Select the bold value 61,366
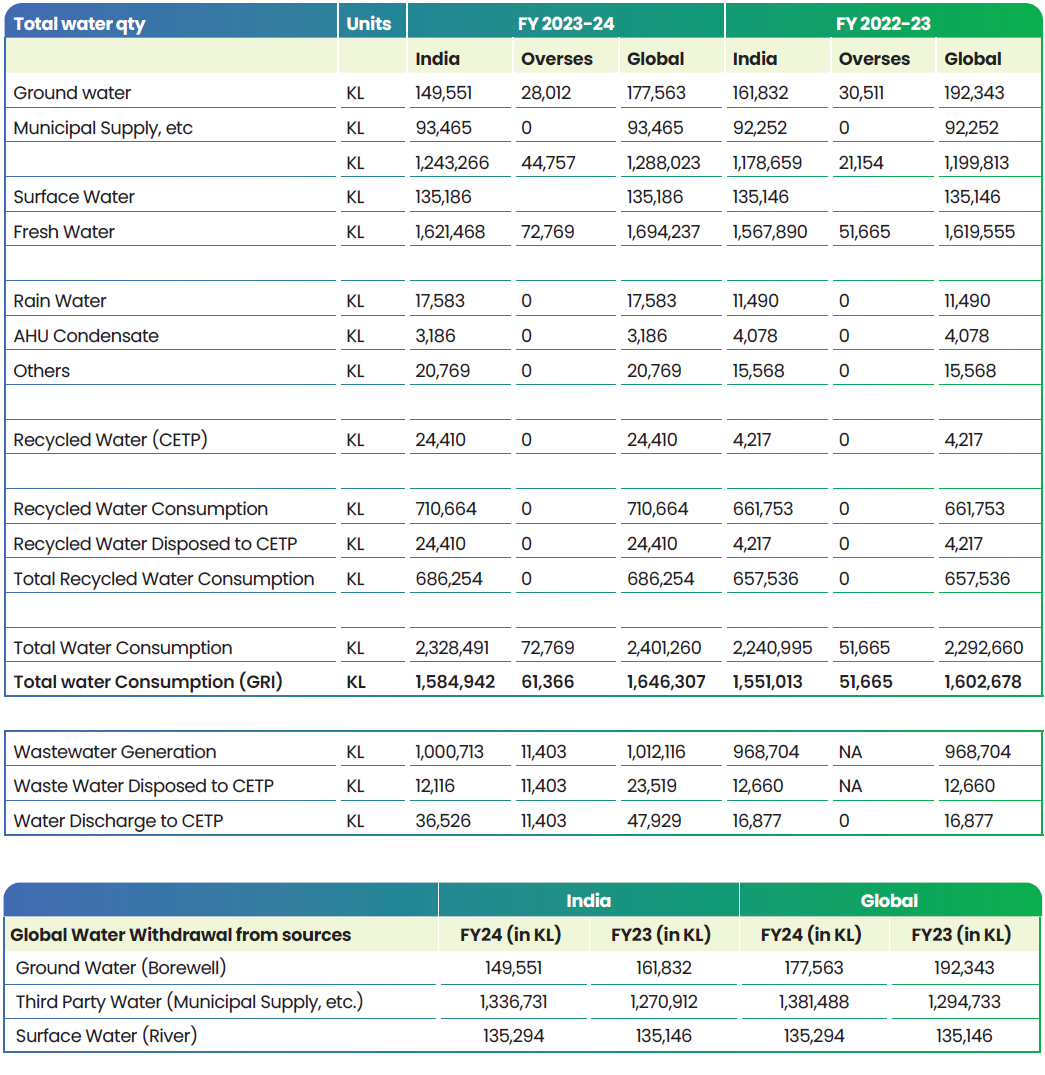 click(547, 682)
